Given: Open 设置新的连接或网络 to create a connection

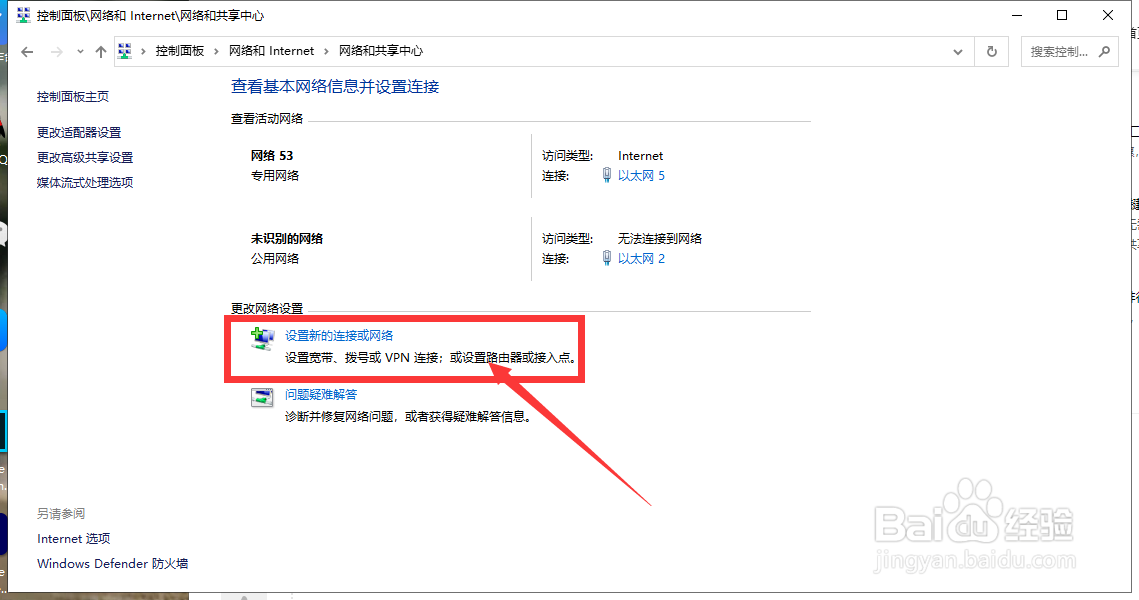Looking at the screenshot, I should [x=340, y=335].
